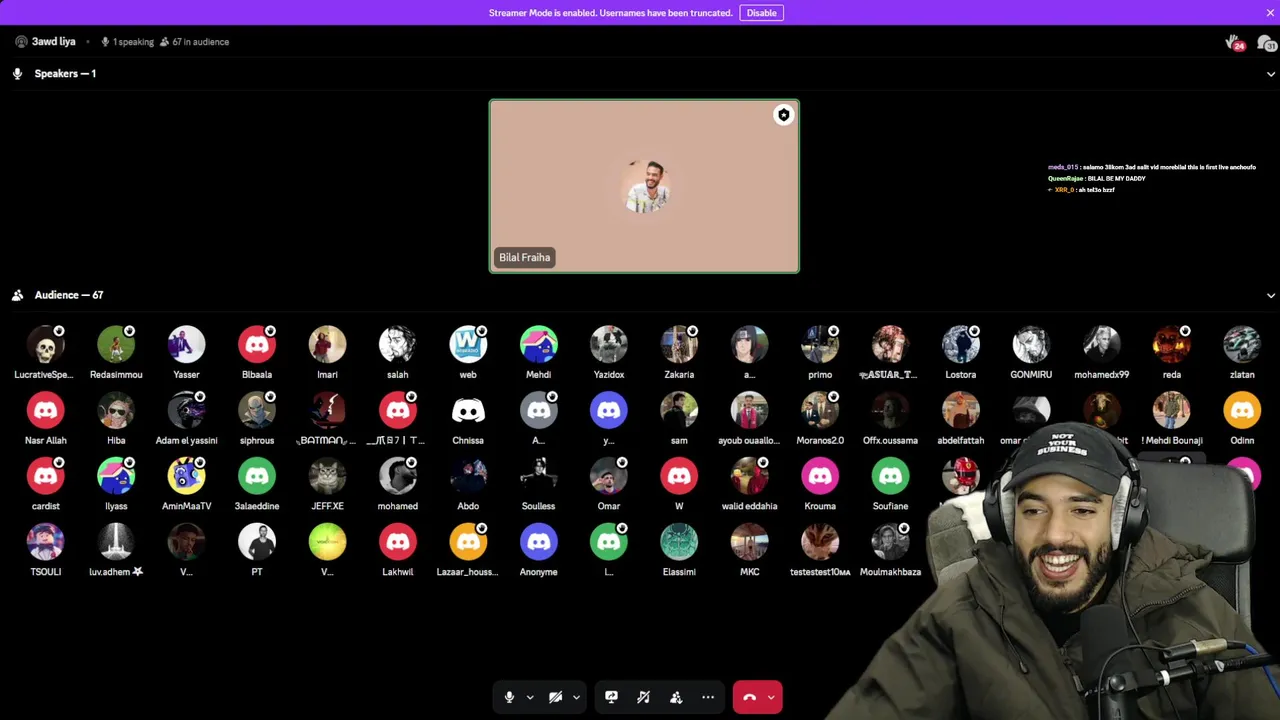Viewport: 1280px width, 720px height.
Task: Open Lostora's avatar
Action: [960, 344]
